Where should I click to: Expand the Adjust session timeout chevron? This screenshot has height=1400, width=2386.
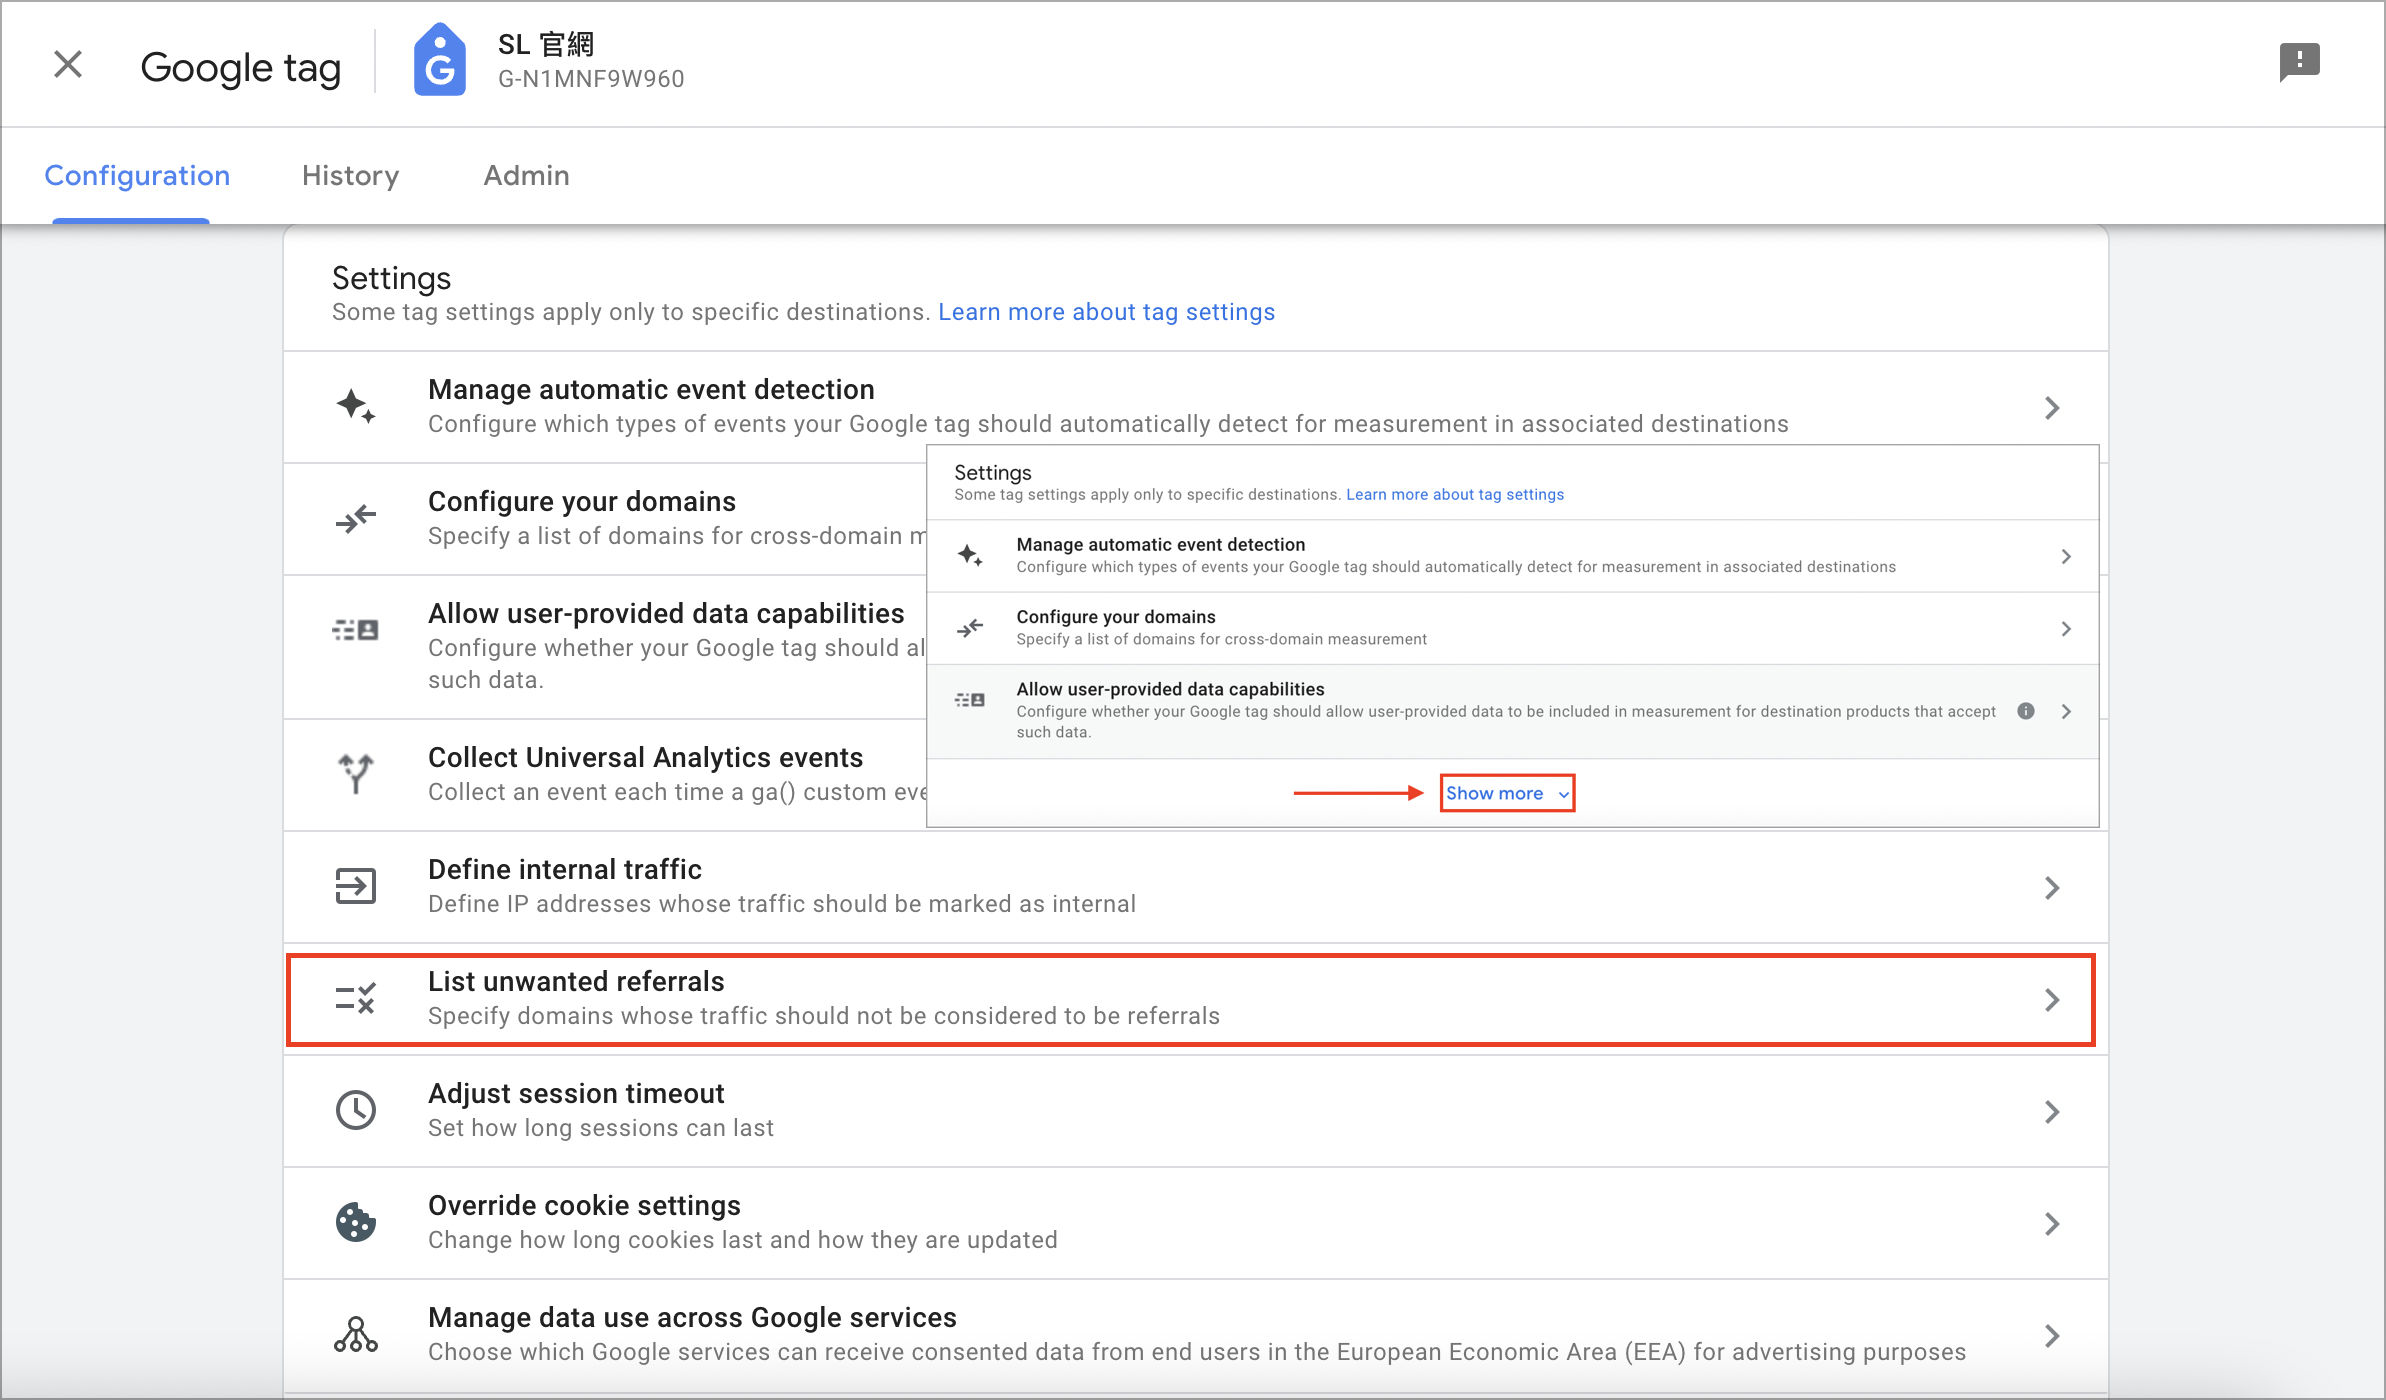pos(2052,1112)
